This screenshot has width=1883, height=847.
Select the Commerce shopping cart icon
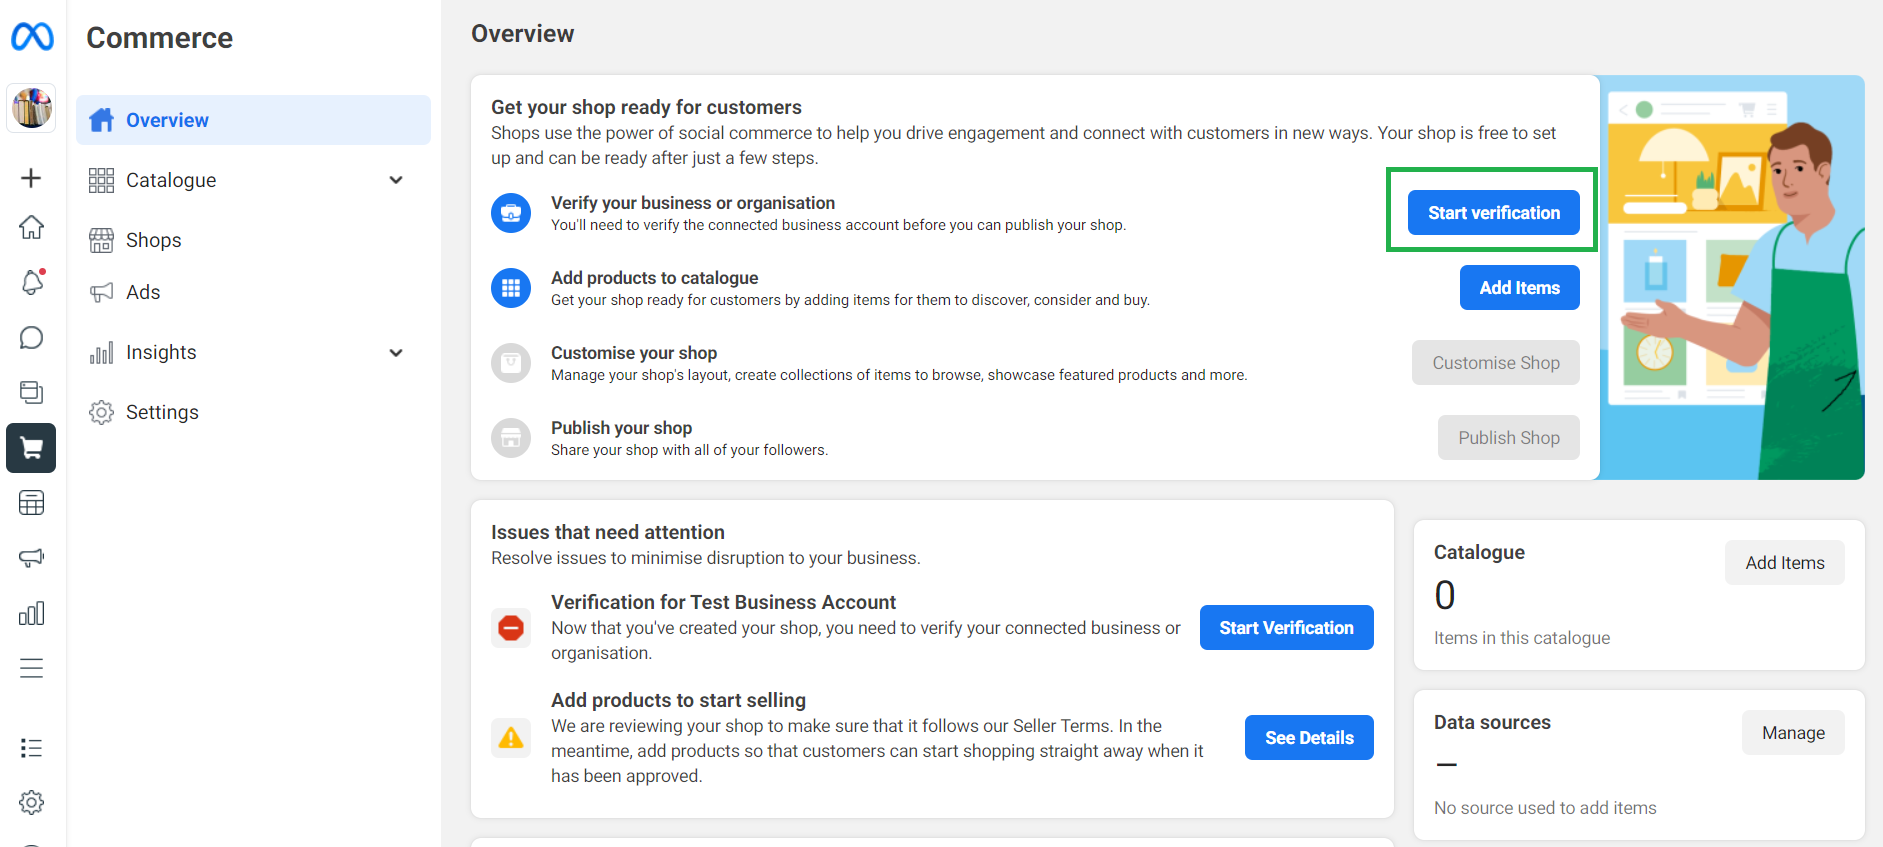[31, 448]
